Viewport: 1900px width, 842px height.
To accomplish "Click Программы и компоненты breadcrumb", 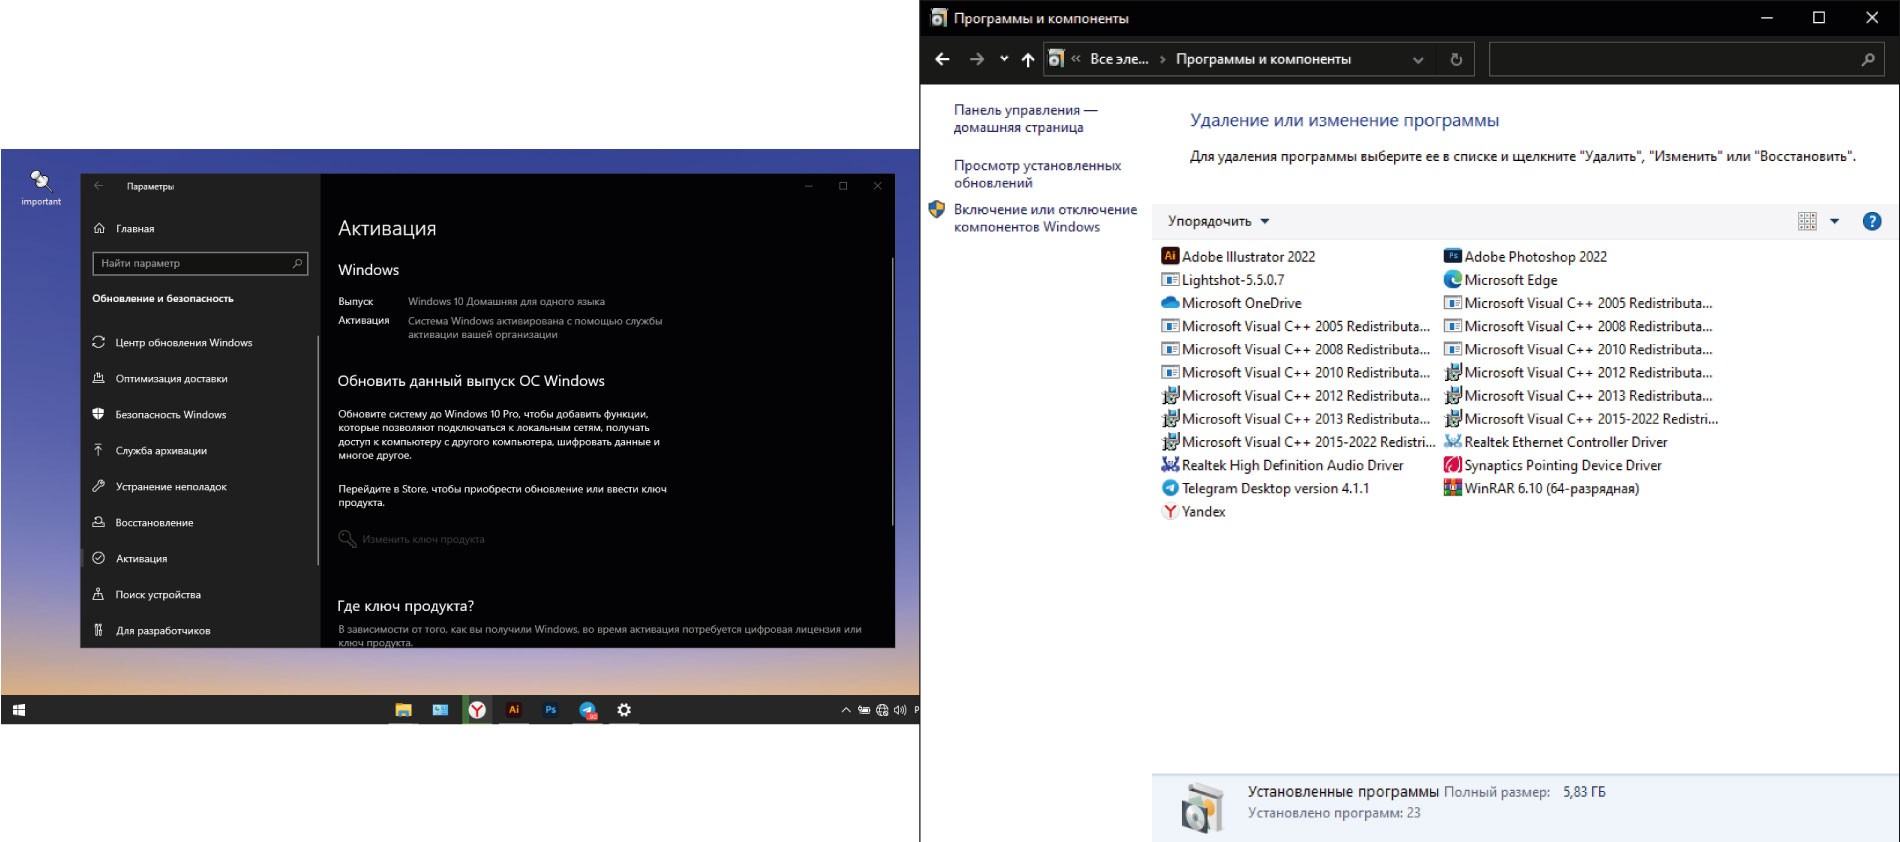I will coord(1263,59).
